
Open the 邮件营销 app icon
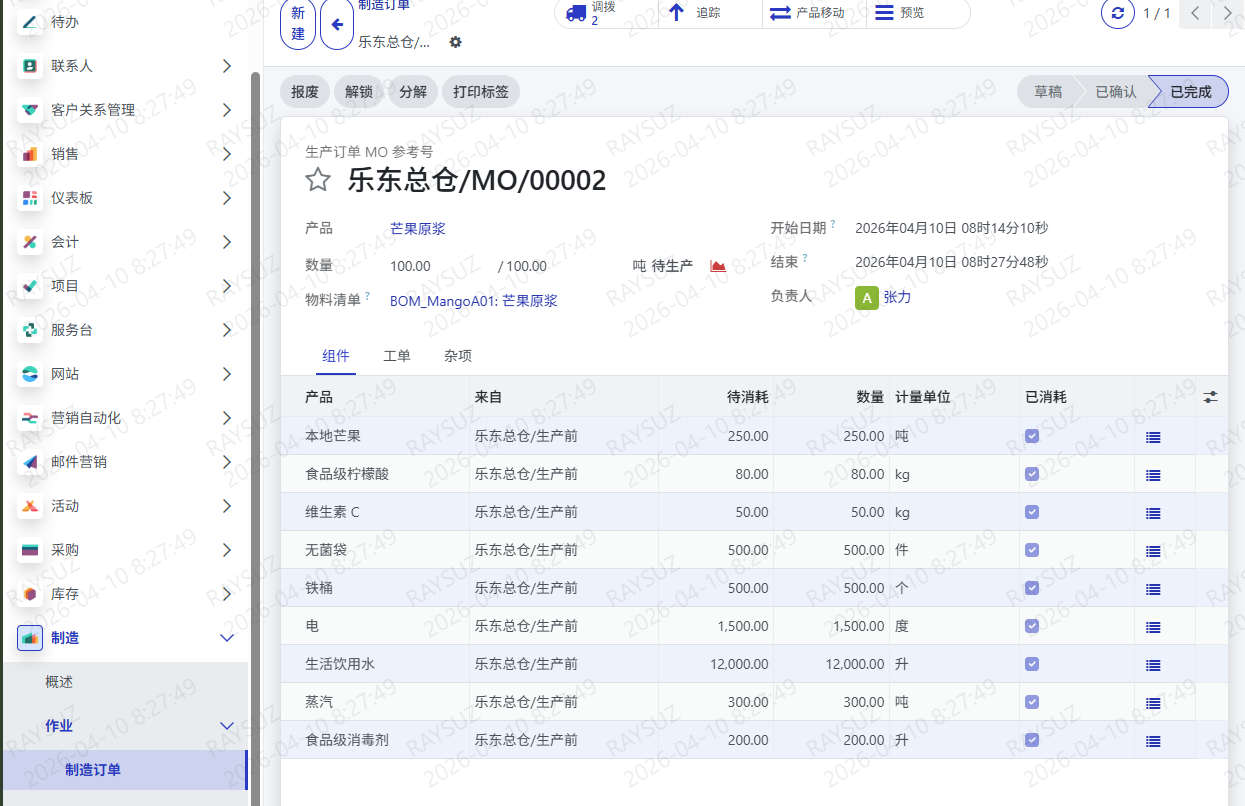click(30, 462)
